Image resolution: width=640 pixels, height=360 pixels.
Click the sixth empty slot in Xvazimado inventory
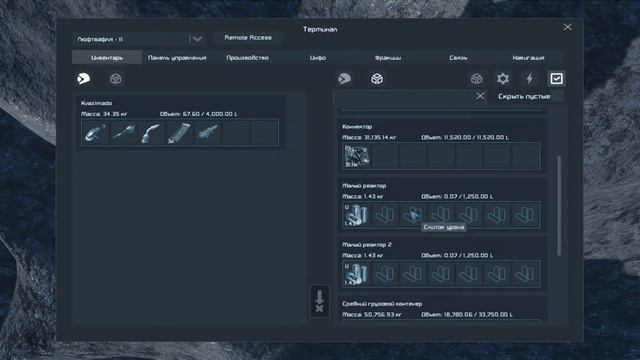pyautogui.click(x=236, y=132)
